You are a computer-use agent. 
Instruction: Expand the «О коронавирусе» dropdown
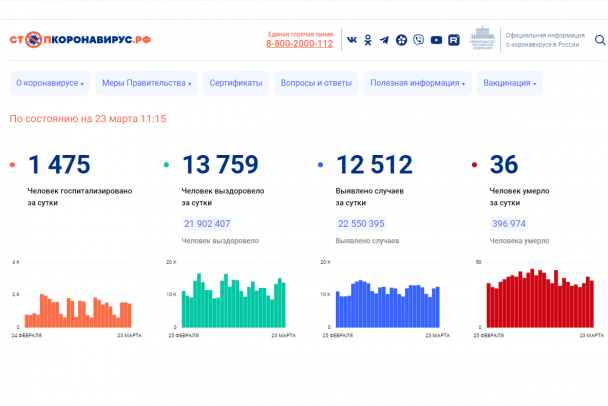[x=50, y=83]
